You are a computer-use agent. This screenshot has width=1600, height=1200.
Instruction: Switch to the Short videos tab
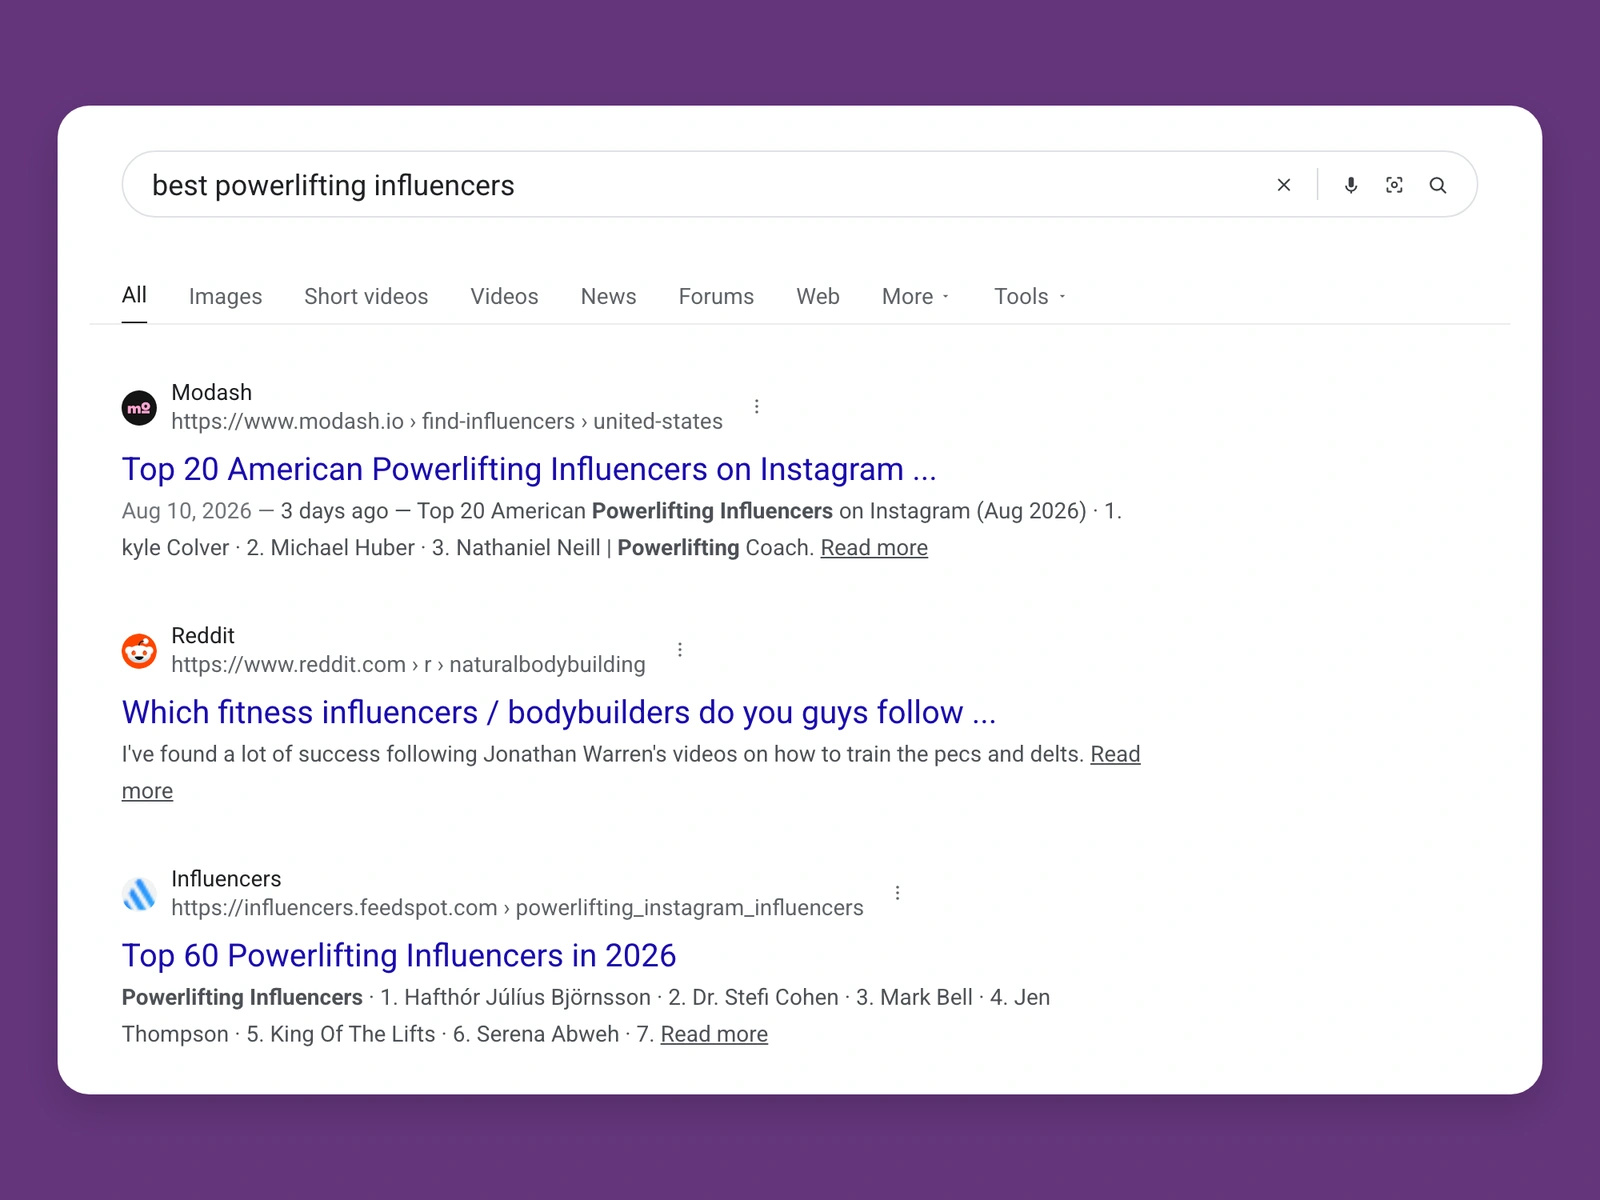pos(366,297)
